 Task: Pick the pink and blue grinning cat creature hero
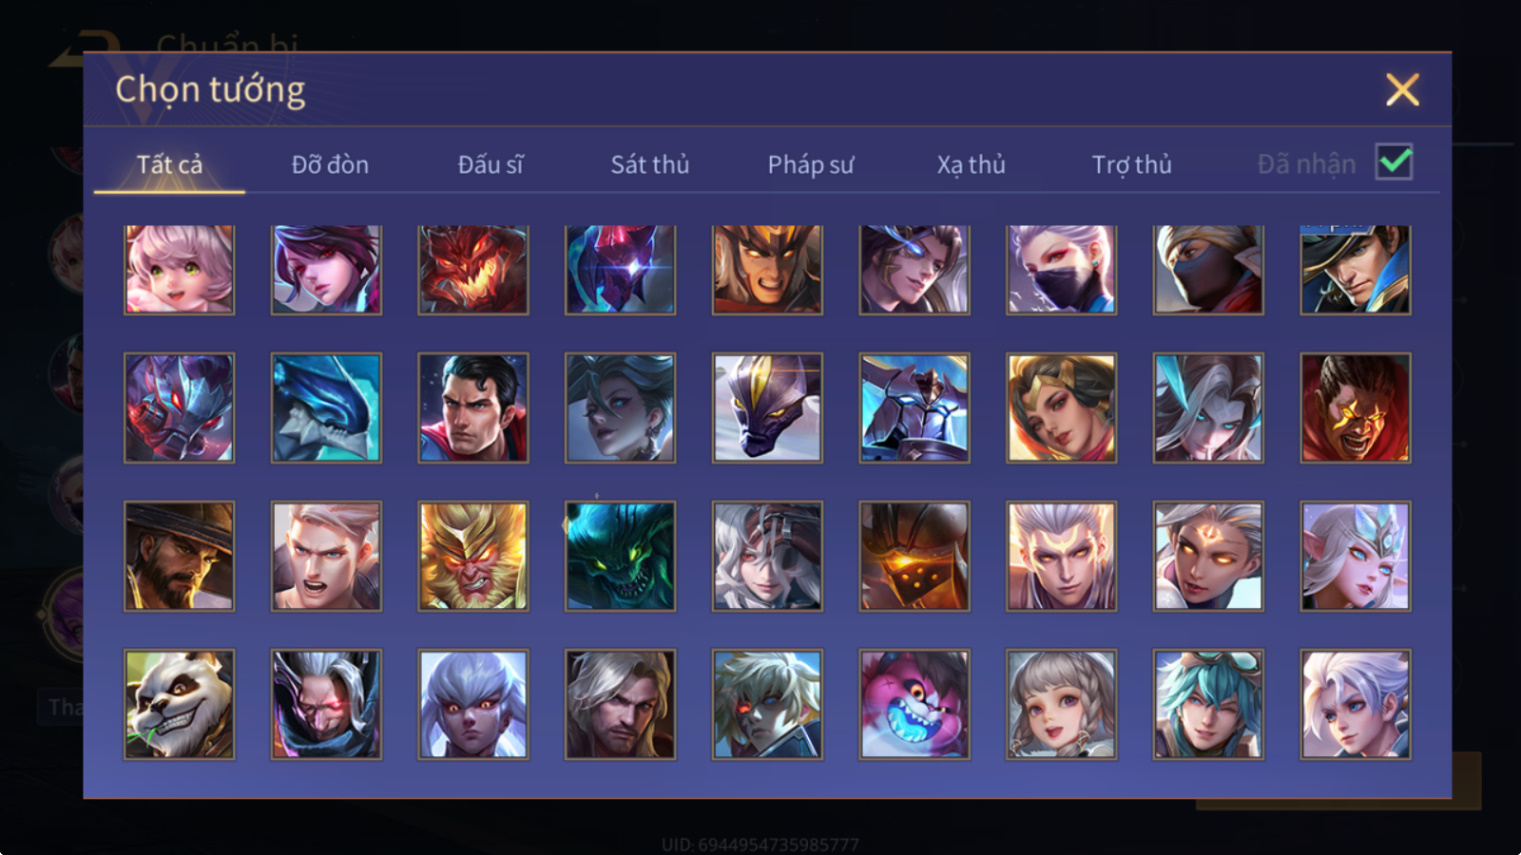(914, 704)
